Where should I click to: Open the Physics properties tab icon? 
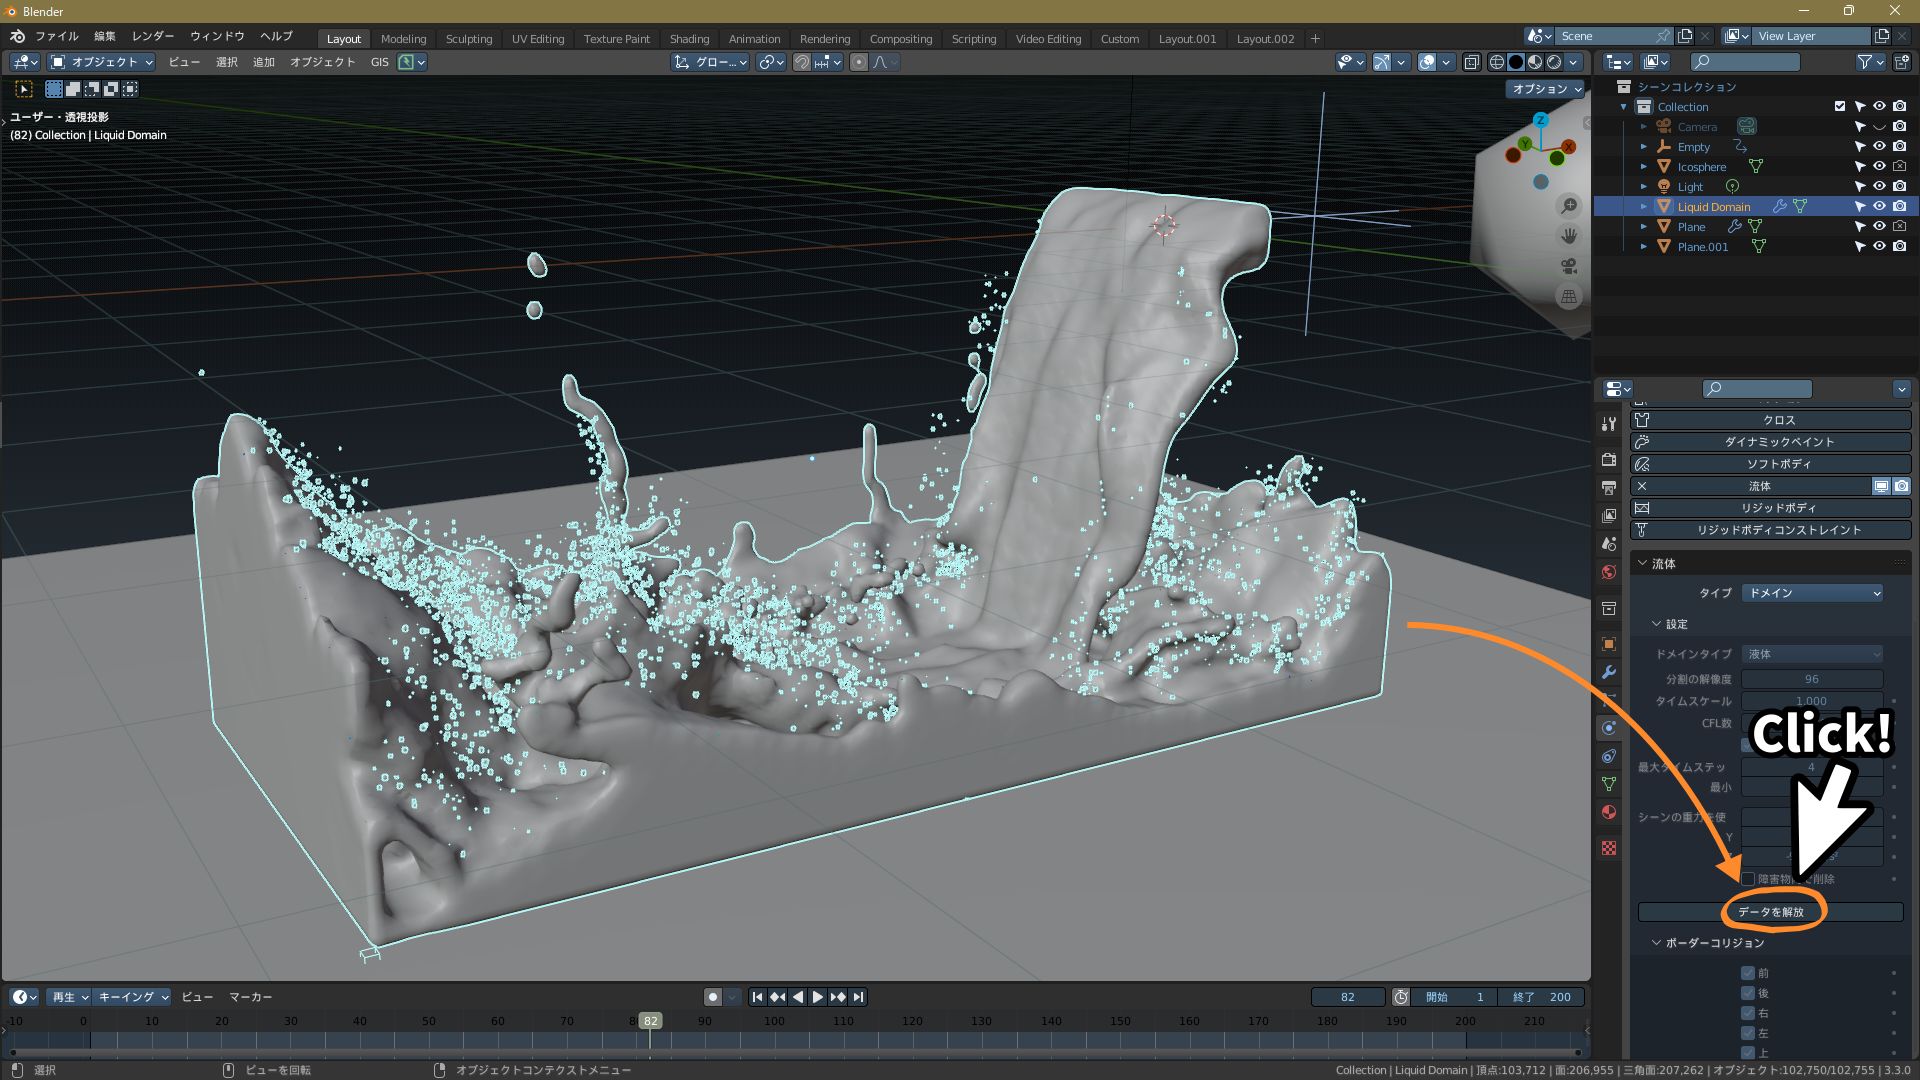pos(1608,728)
